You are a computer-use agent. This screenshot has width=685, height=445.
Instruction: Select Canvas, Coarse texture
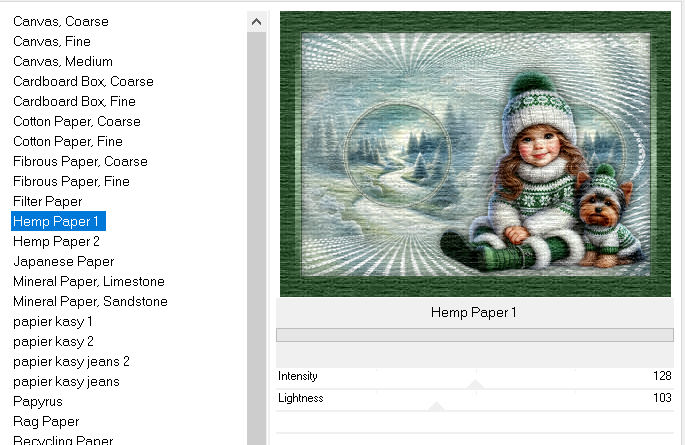(x=61, y=21)
